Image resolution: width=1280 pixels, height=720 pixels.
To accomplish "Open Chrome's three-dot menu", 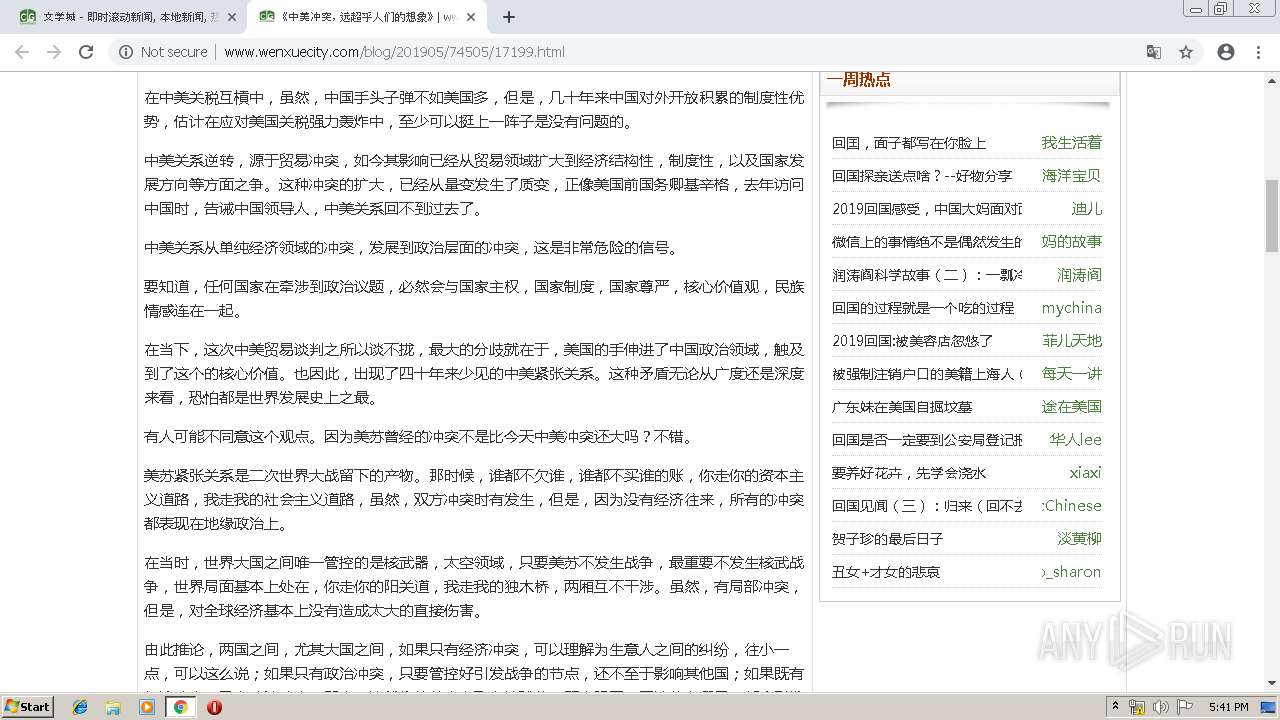I will point(1258,52).
